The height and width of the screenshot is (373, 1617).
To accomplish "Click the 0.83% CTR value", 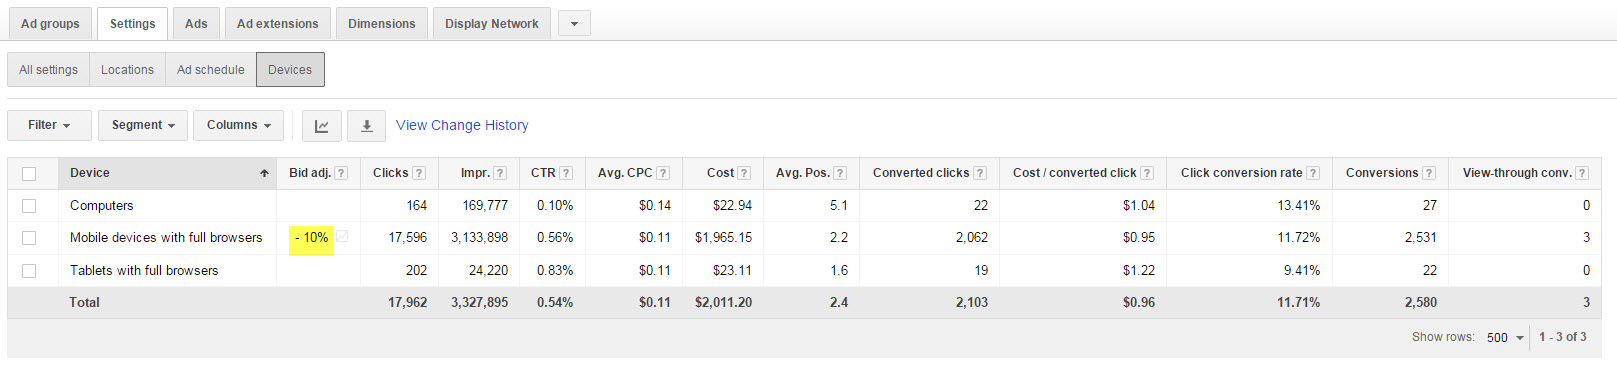I will 555,271.
